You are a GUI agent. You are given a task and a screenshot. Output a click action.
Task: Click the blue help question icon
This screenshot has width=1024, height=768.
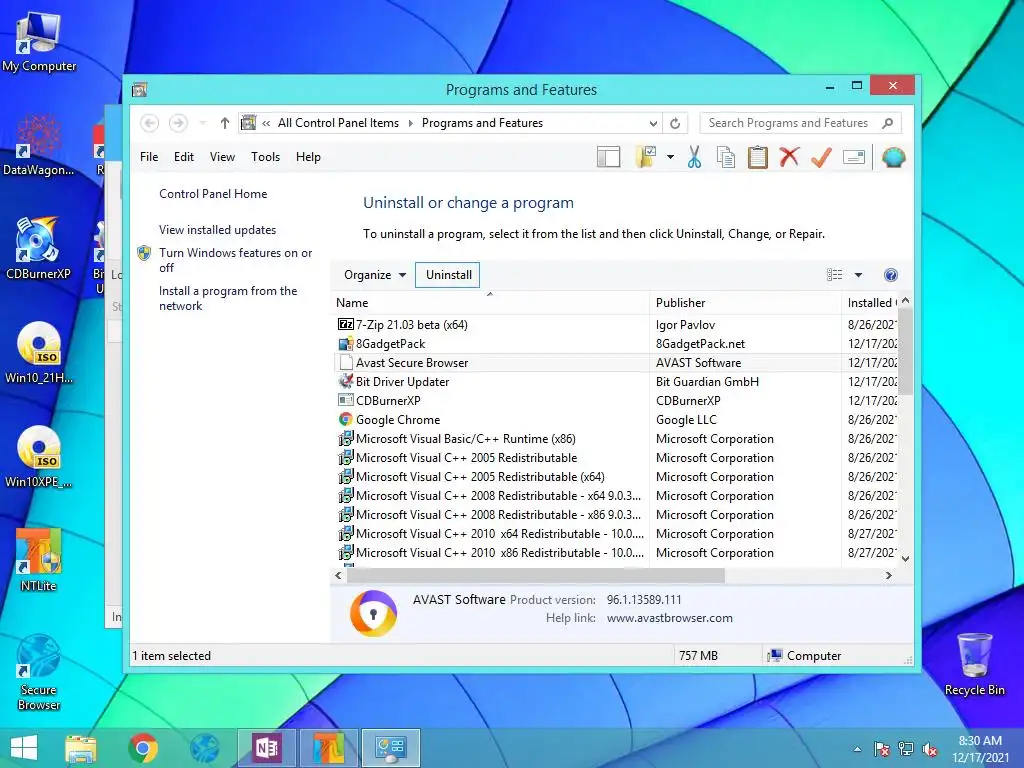pos(890,275)
